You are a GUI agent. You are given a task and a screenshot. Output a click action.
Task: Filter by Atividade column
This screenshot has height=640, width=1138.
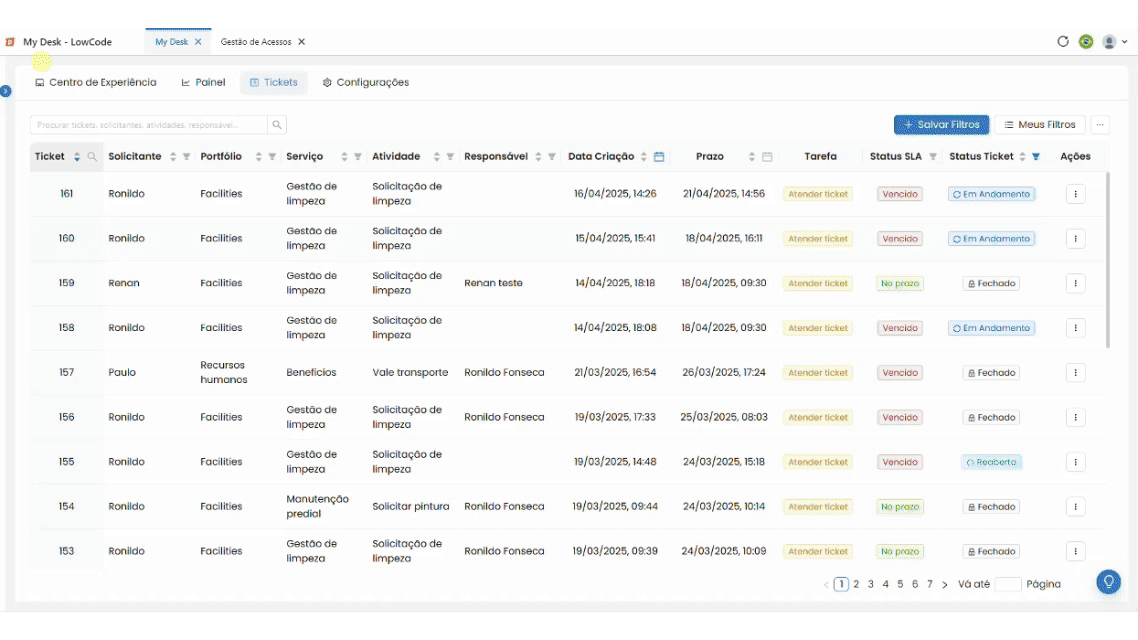click(x=450, y=157)
